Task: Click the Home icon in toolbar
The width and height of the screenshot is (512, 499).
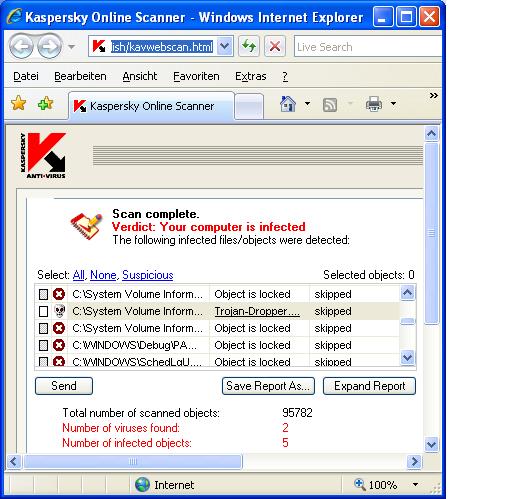Action: tap(288, 104)
